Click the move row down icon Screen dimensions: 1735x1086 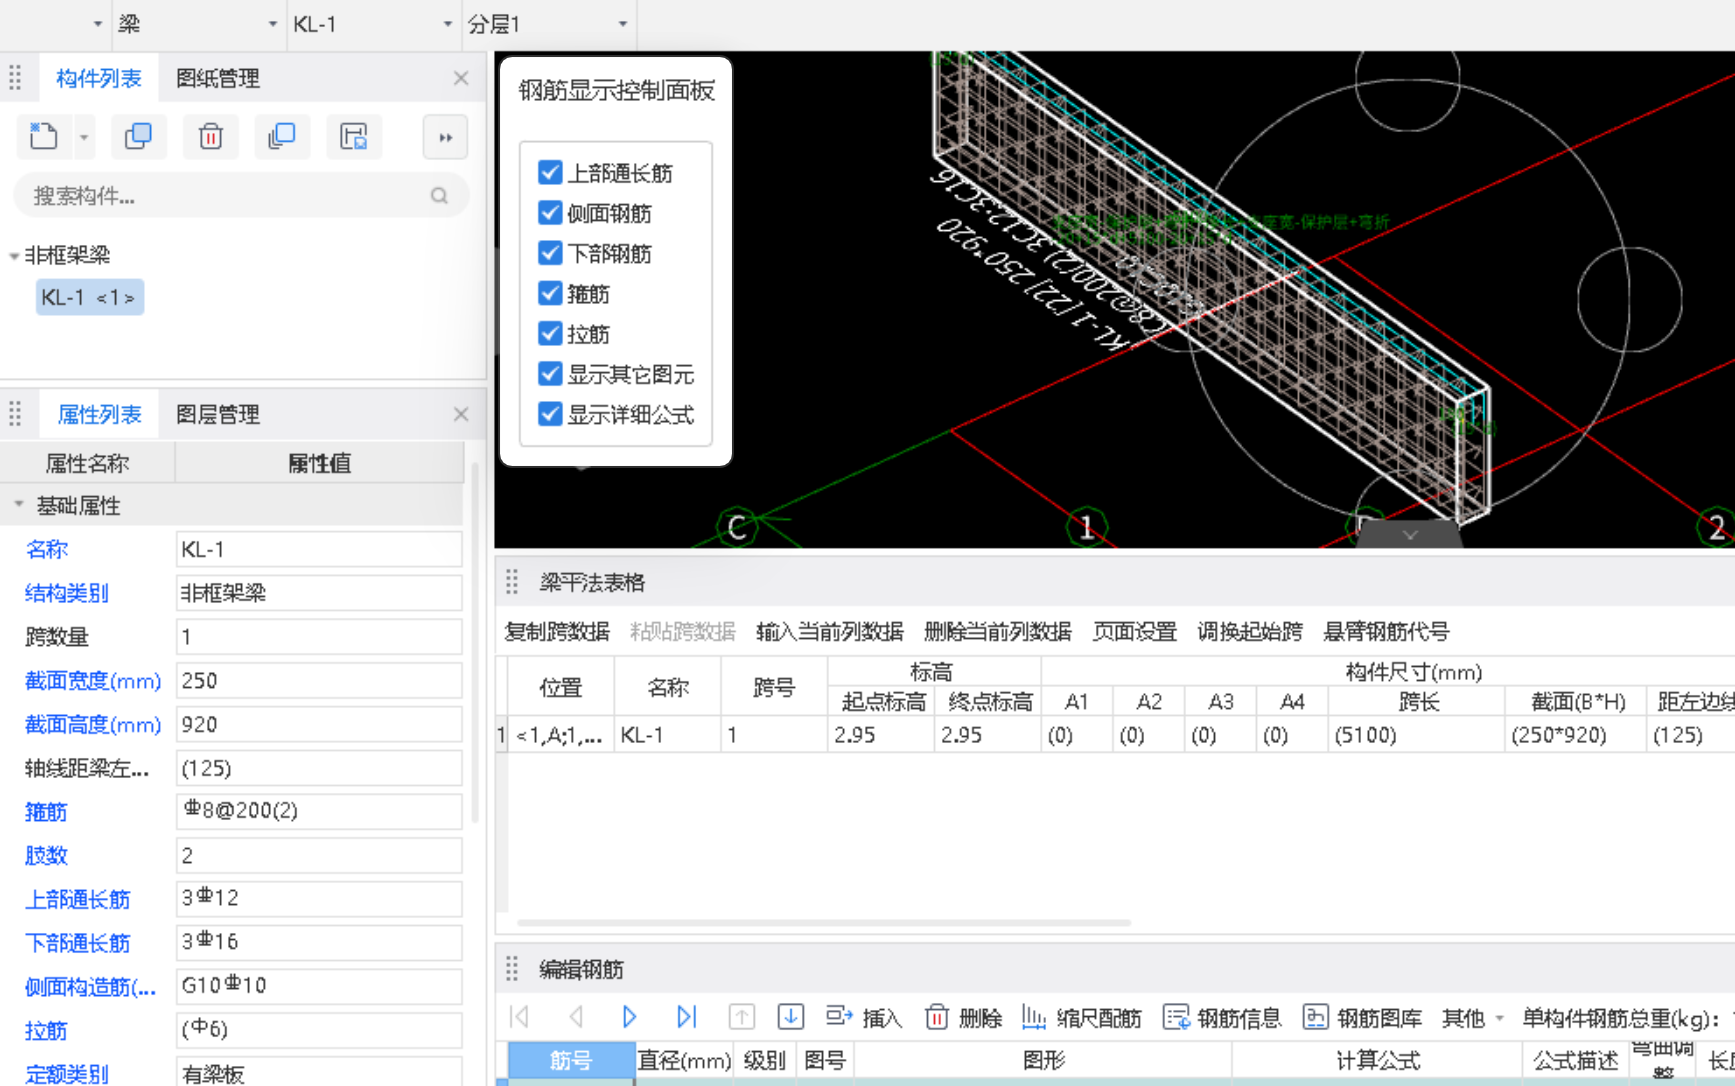click(x=790, y=1017)
